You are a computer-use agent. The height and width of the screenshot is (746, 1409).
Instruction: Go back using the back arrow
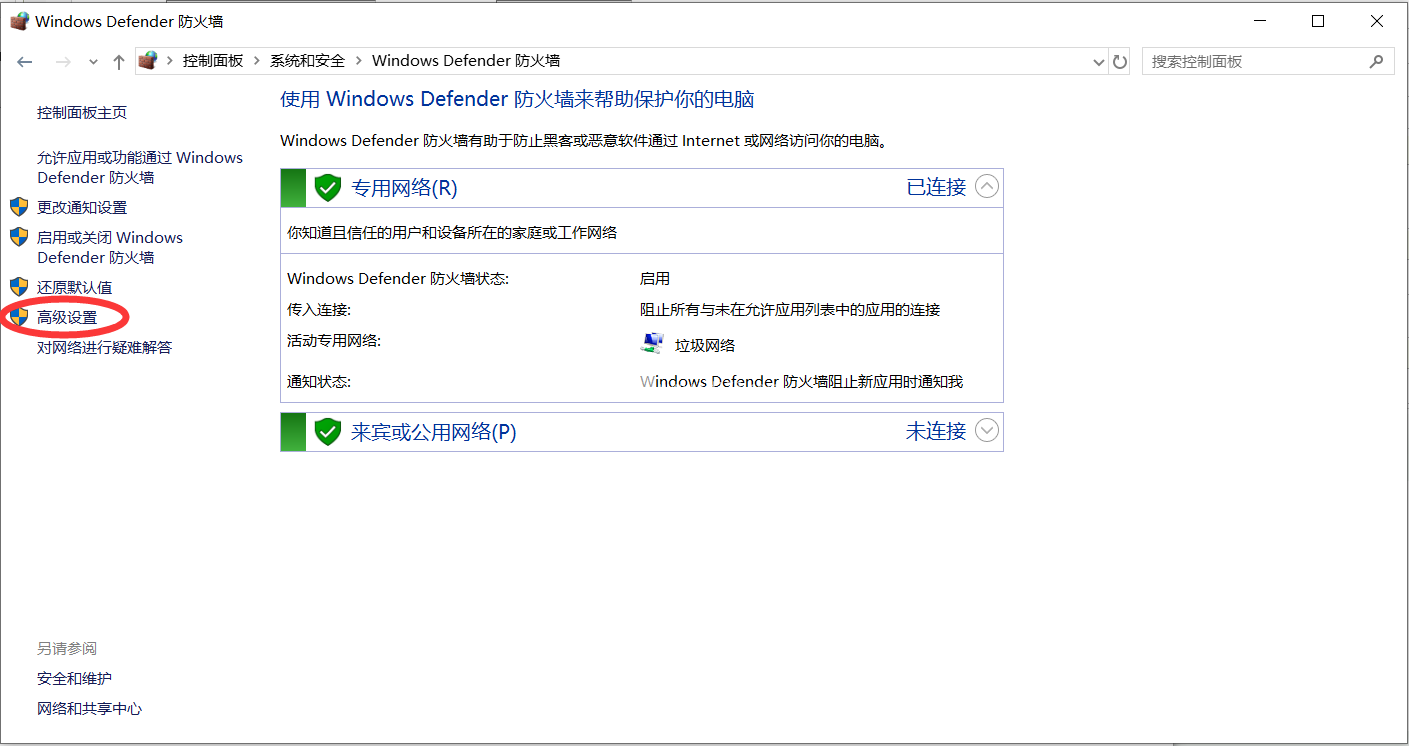point(25,62)
